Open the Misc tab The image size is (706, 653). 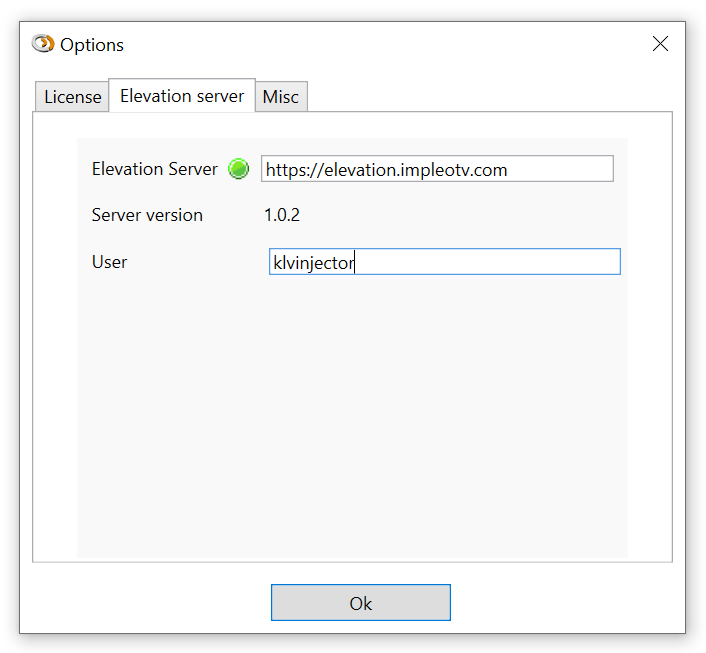pyautogui.click(x=281, y=96)
